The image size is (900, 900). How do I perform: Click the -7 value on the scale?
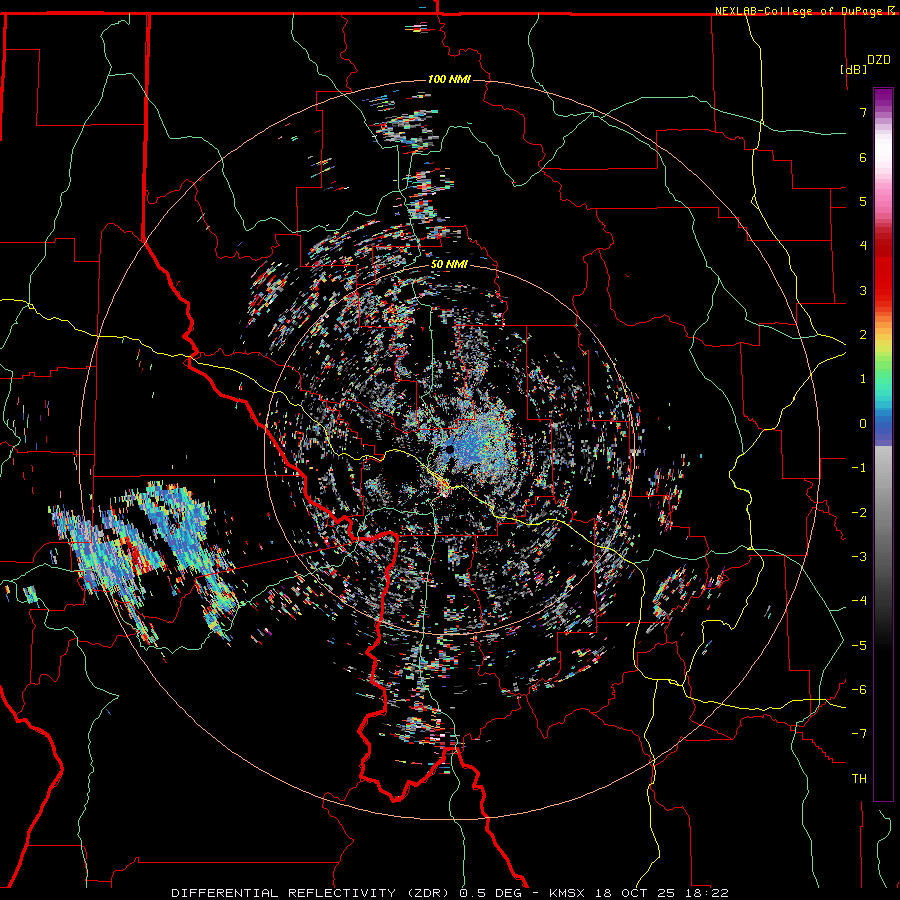859,734
